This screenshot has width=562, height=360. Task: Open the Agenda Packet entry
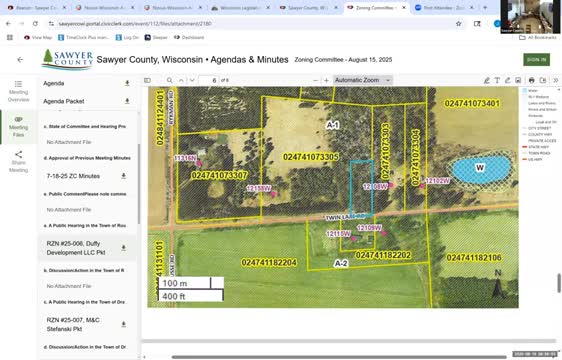click(x=64, y=101)
